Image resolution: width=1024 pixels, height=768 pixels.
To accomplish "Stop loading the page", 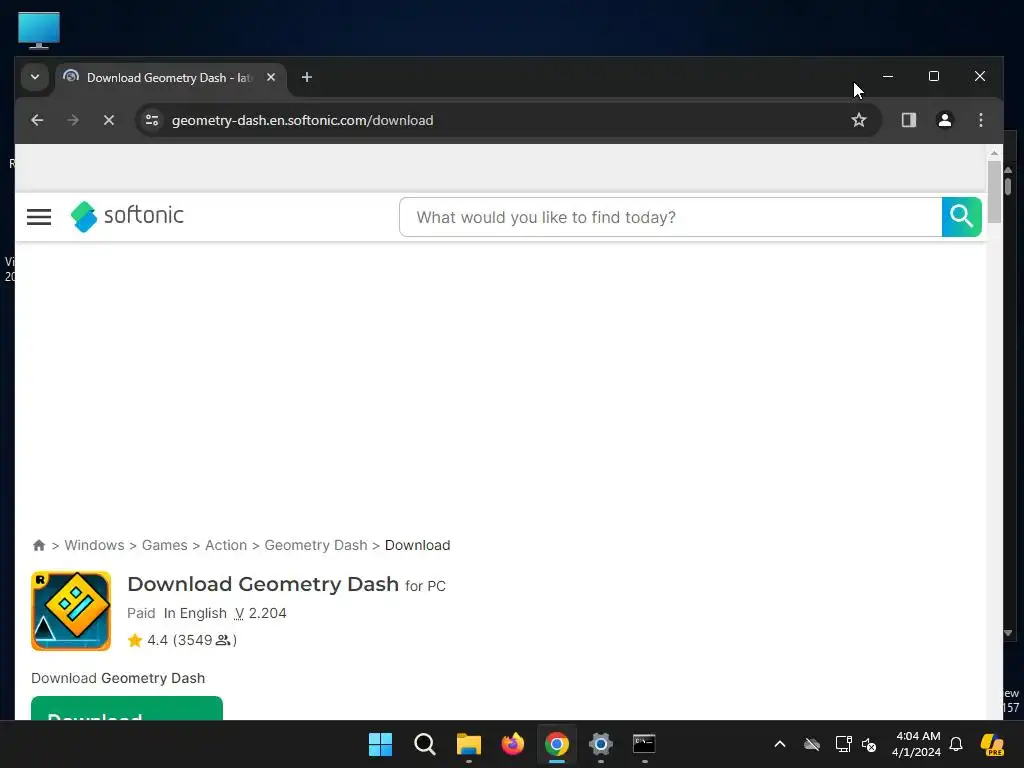I will pyautogui.click(x=109, y=120).
